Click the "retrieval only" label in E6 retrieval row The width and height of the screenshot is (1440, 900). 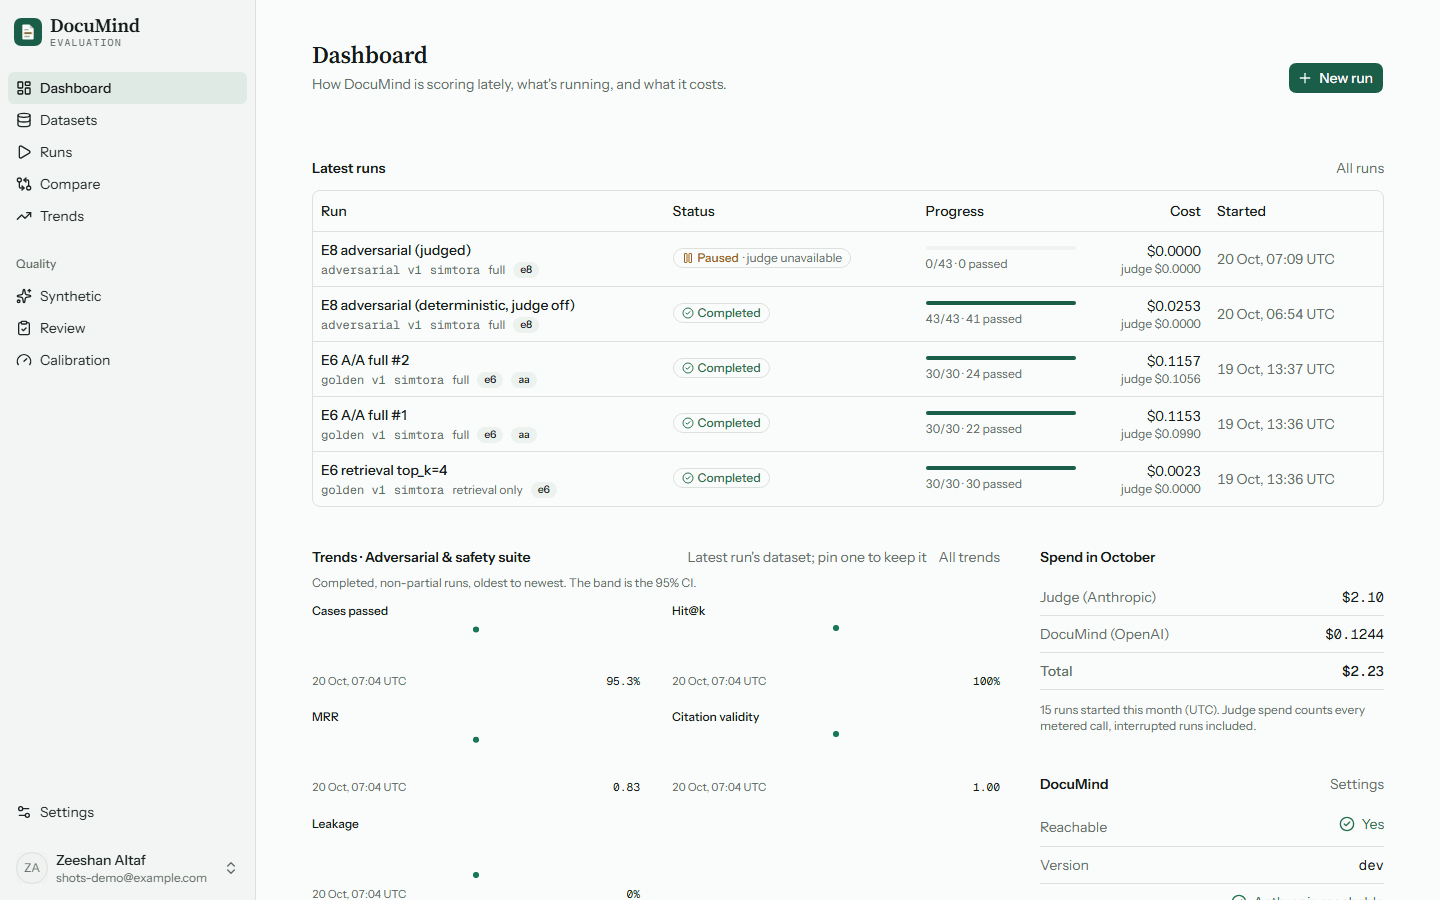[487, 490]
